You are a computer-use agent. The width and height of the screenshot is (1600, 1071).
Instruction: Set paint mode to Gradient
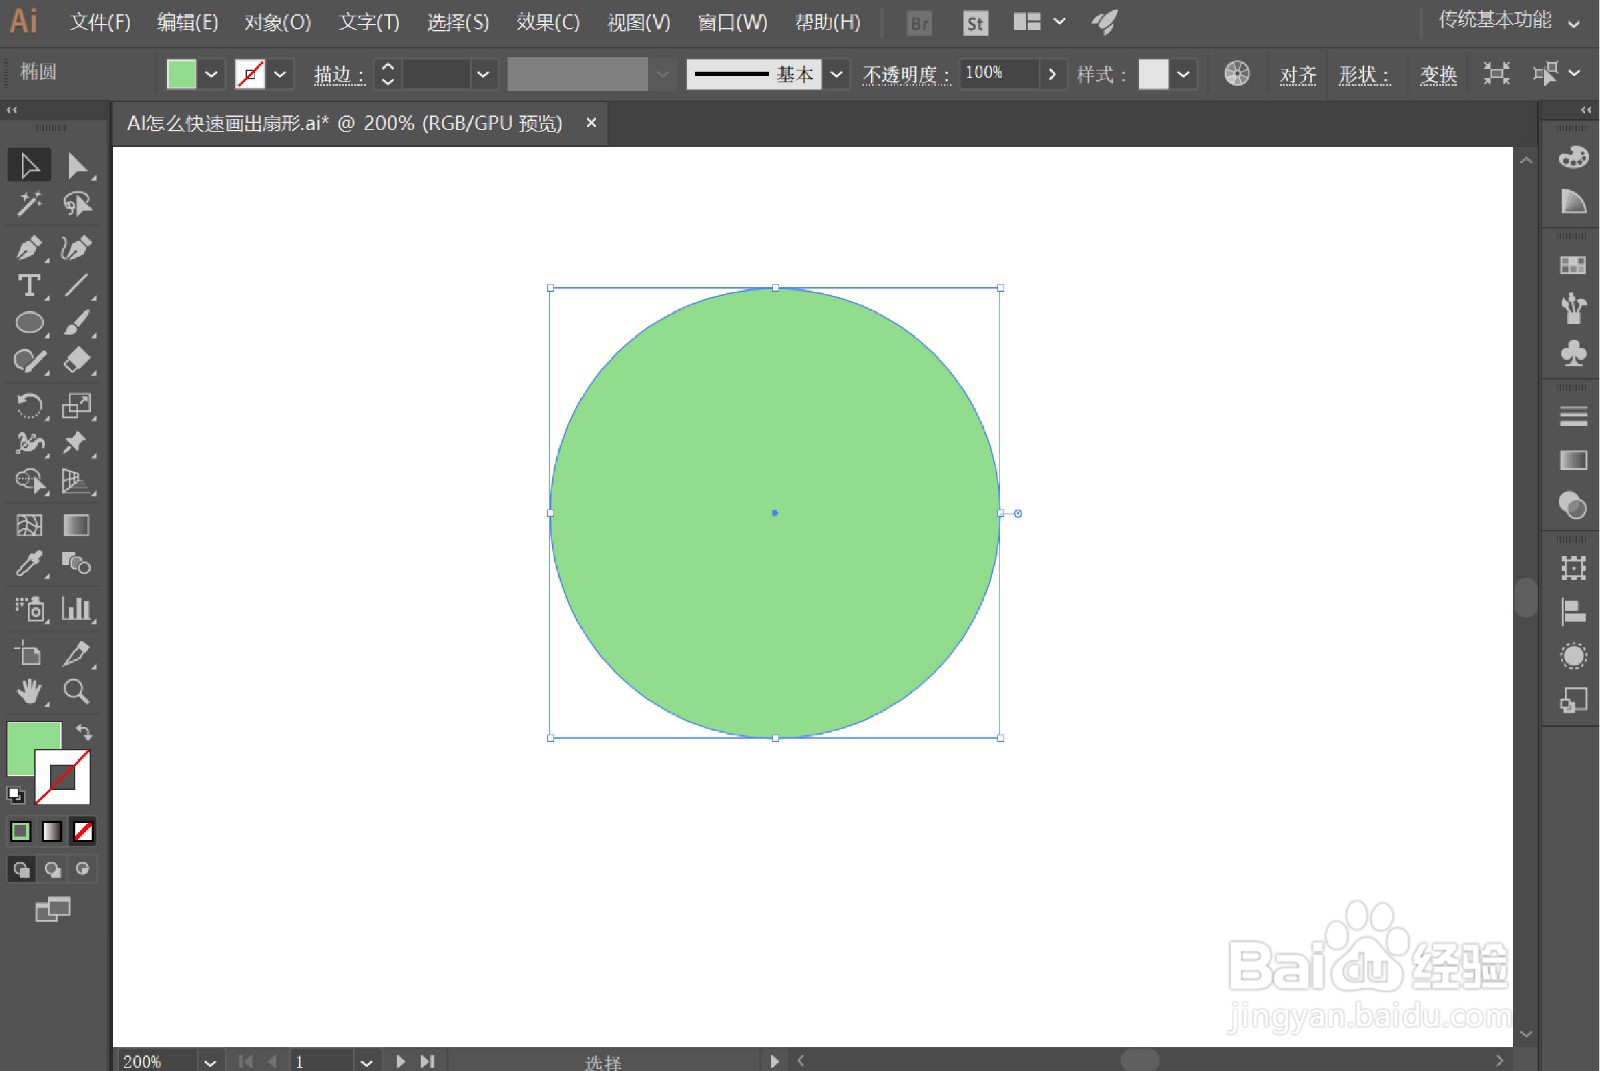tap(52, 831)
